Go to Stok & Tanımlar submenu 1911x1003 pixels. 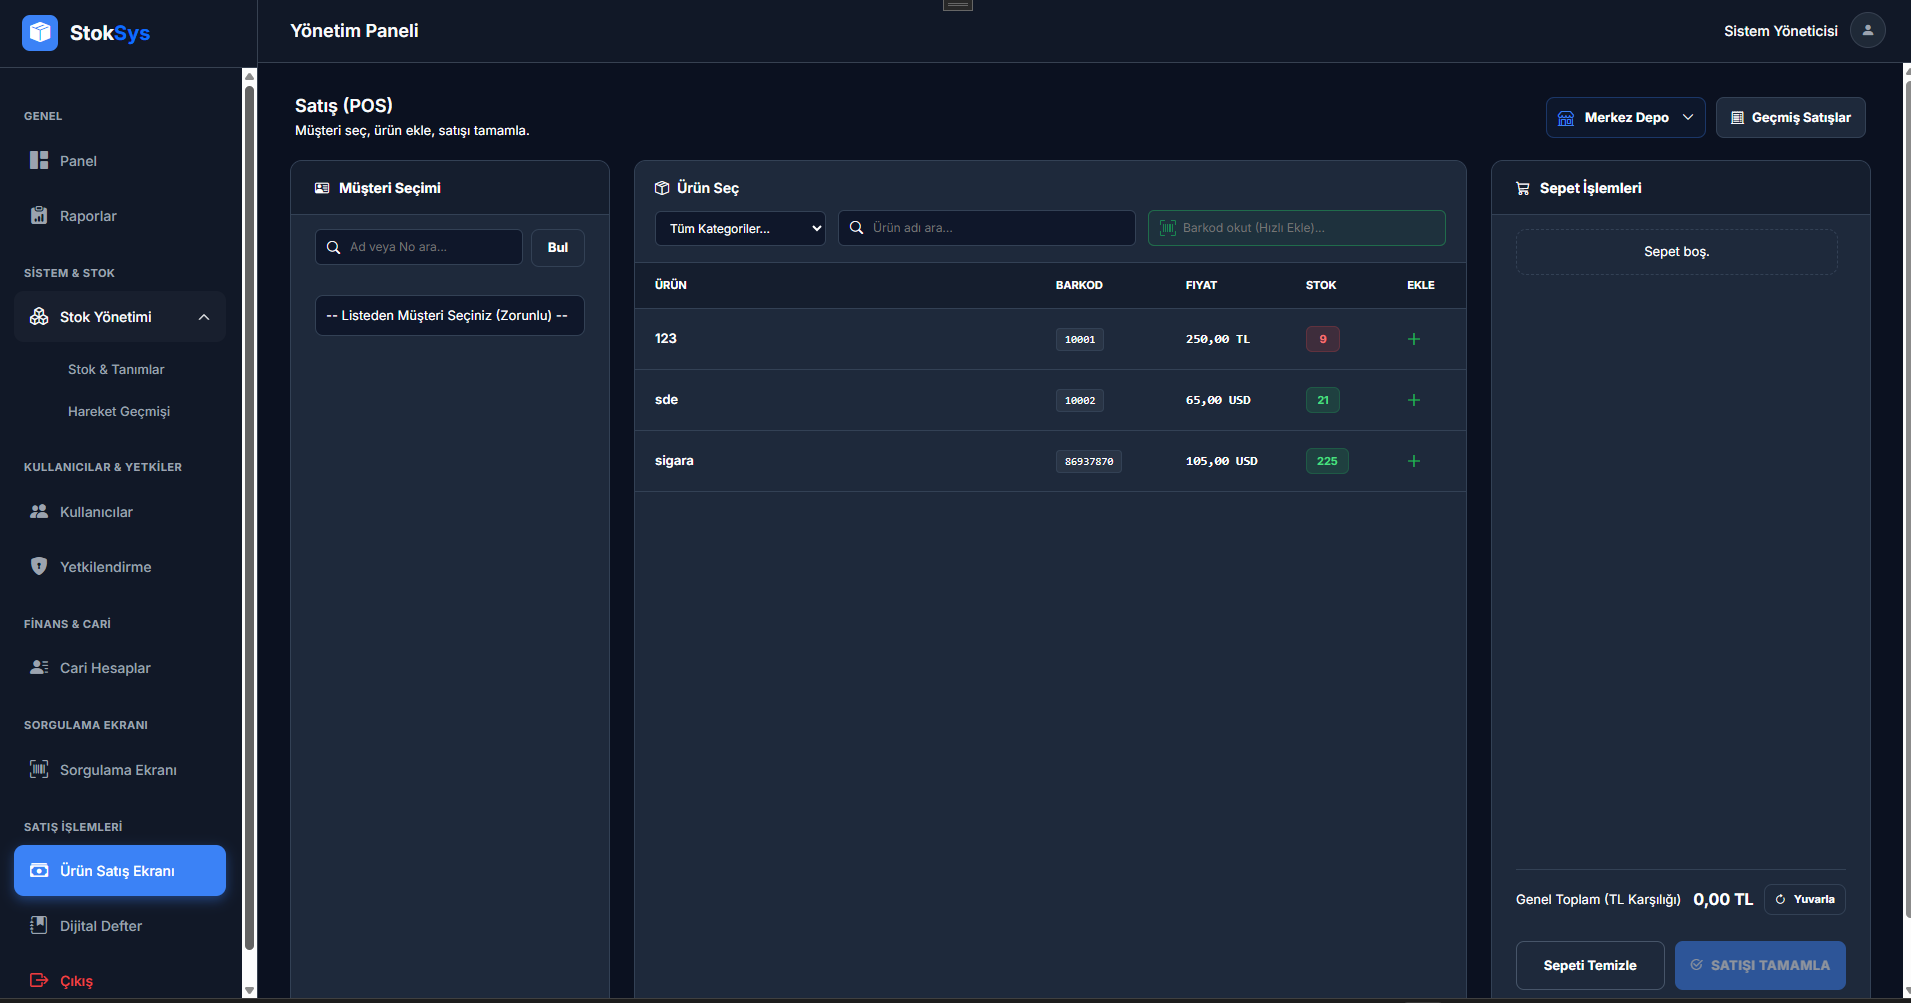pos(116,370)
